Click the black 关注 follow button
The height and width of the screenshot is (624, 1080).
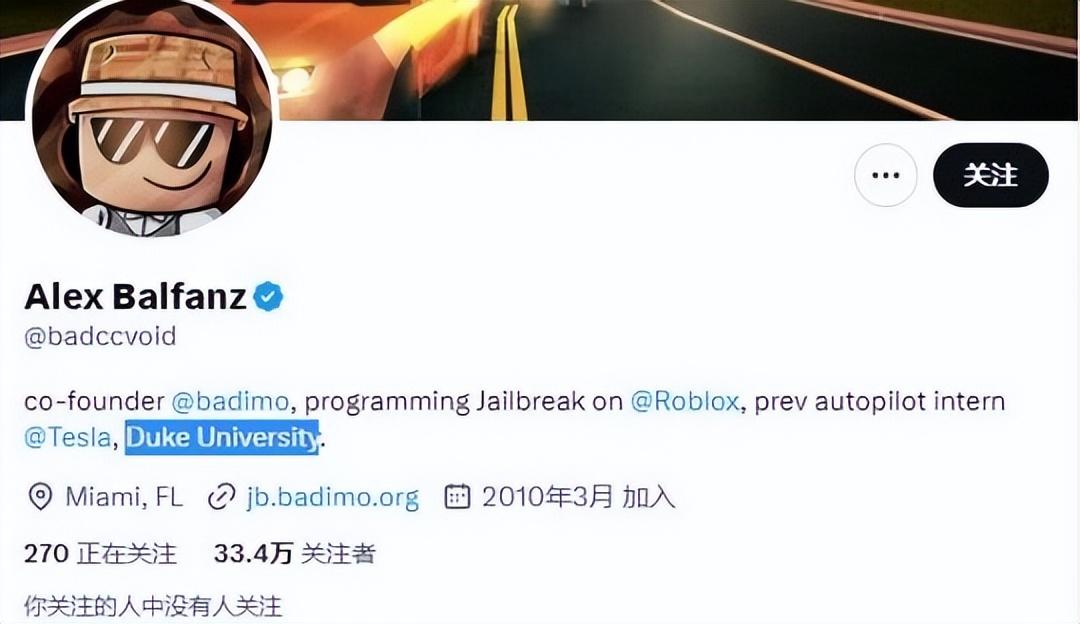990,175
